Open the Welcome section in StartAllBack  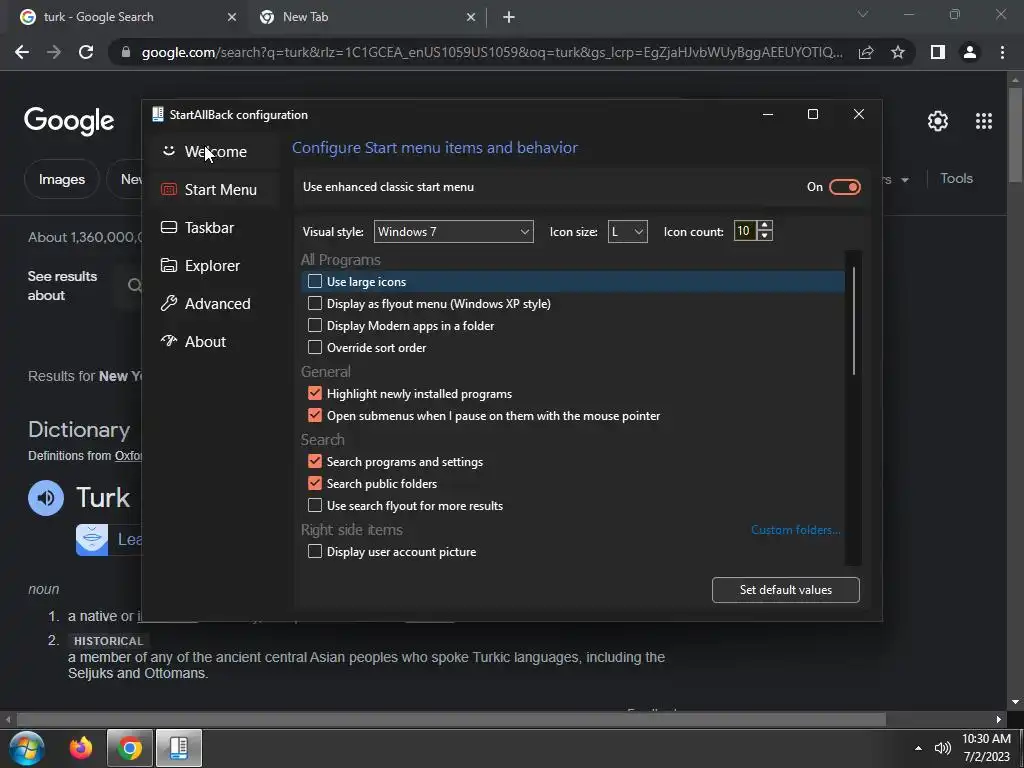click(216, 152)
